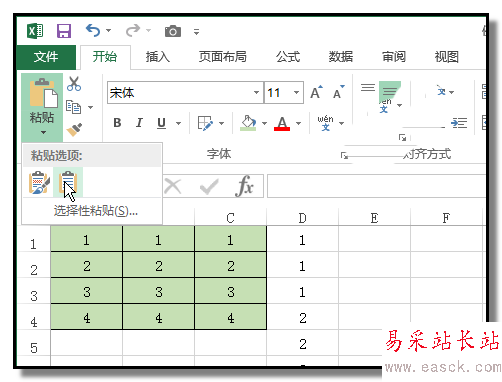Select the highlighted second paste option icon
The image size is (502, 382).
(68, 182)
